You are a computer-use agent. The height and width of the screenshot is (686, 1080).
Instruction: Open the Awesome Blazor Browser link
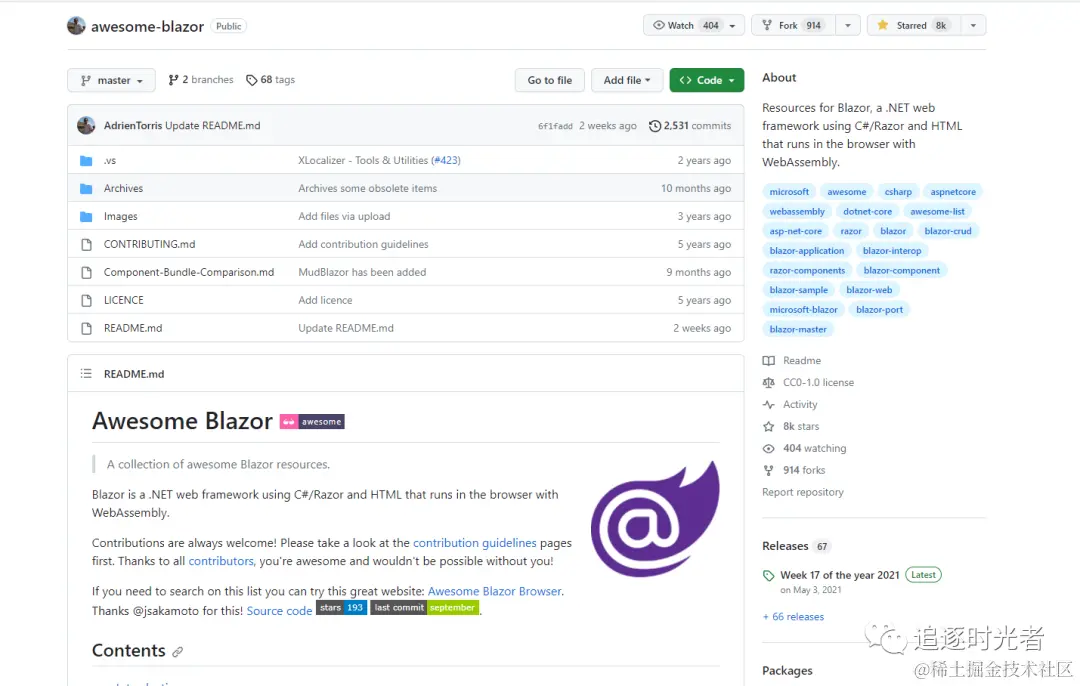tap(495, 592)
